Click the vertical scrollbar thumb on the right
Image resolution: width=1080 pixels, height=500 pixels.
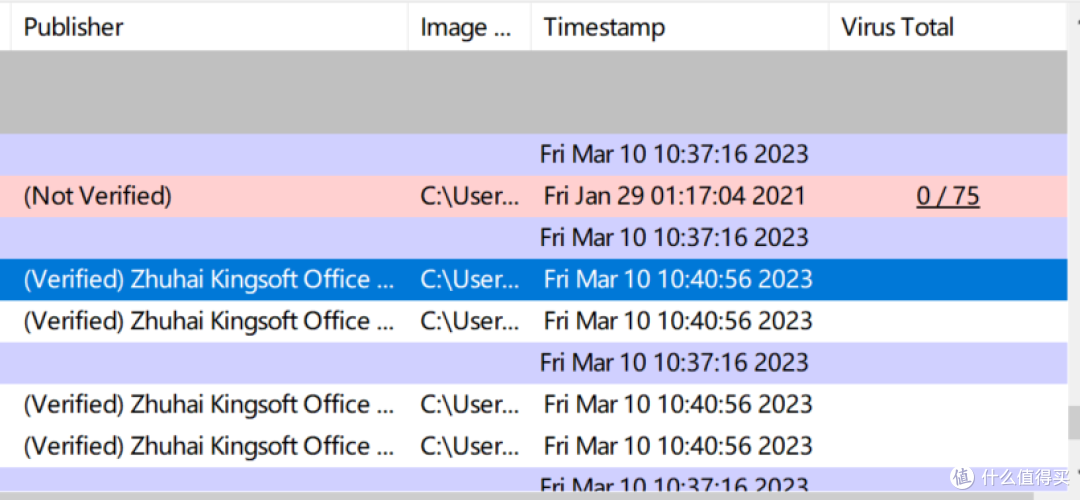(x=1074, y=421)
